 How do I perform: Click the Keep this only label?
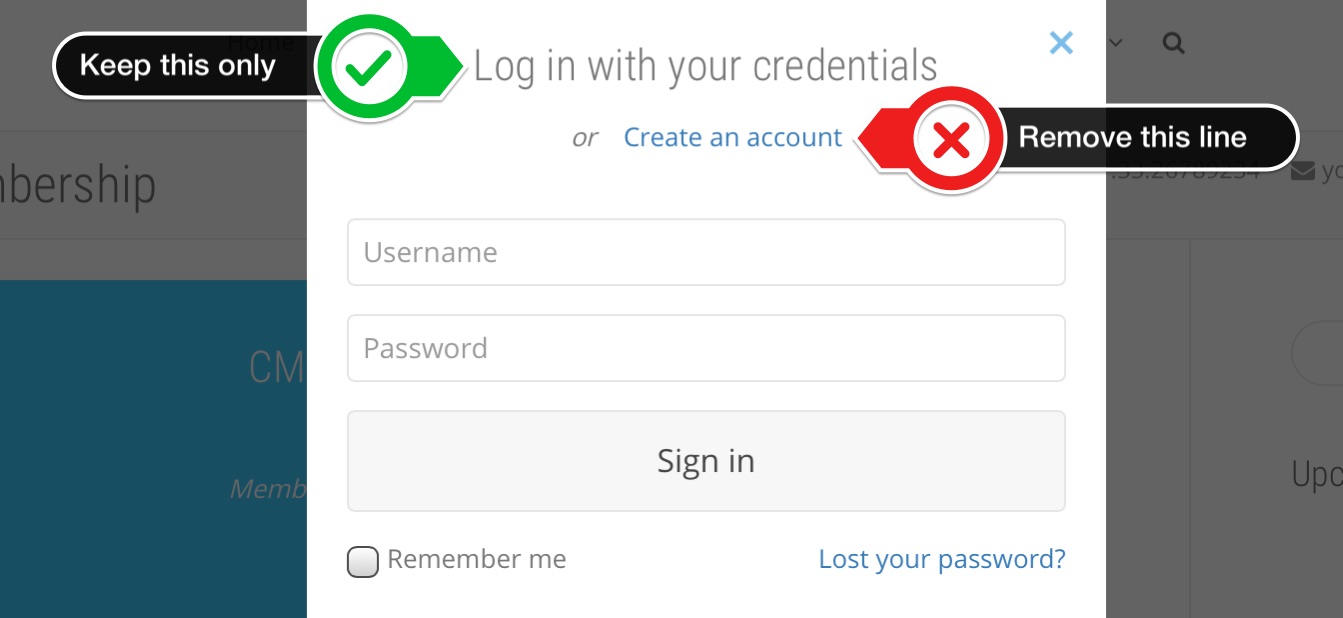(x=177, y=66)
